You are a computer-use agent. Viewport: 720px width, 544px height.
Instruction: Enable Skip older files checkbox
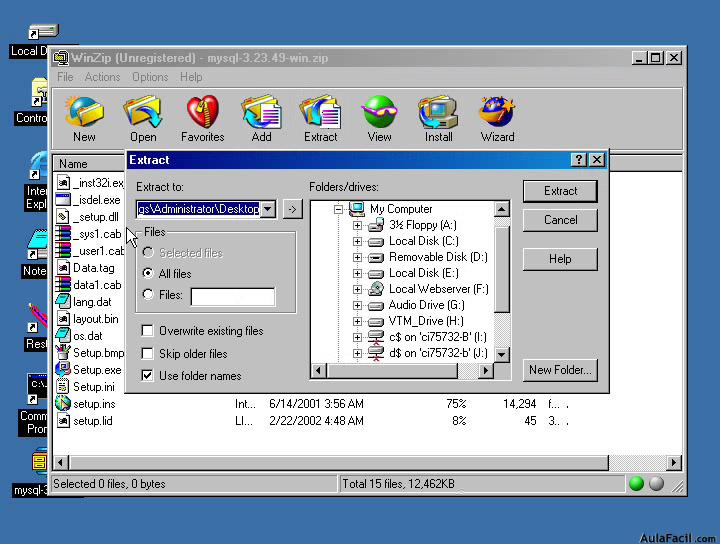(147, 353)
